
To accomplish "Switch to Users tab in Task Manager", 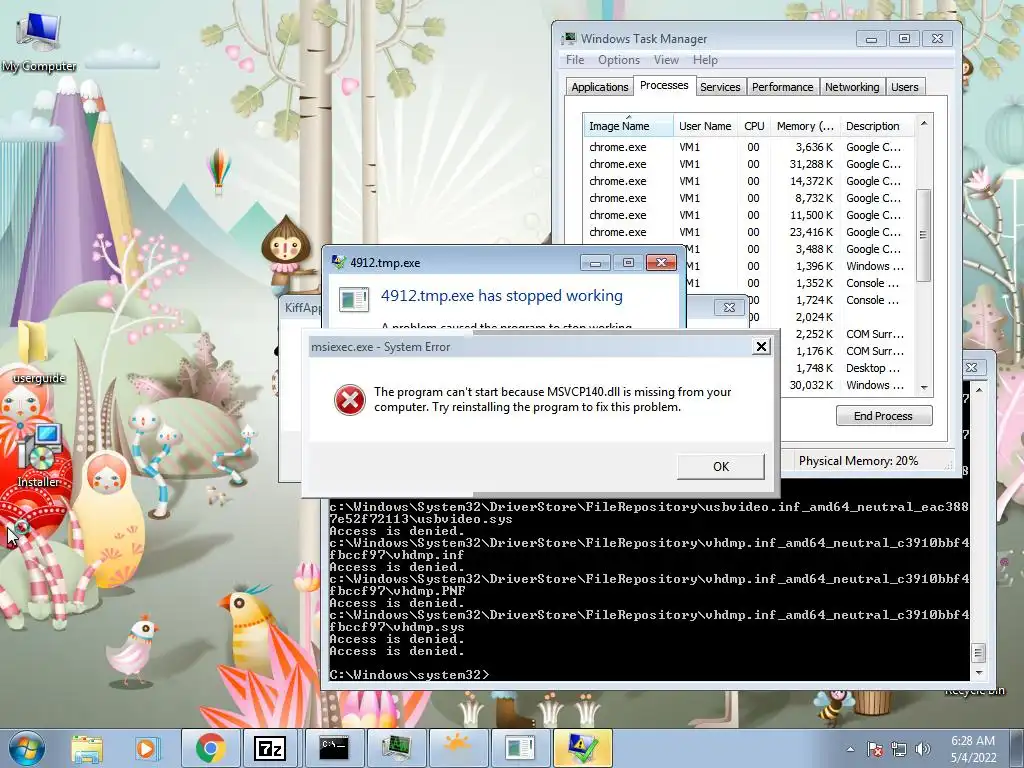I will 904,87.
